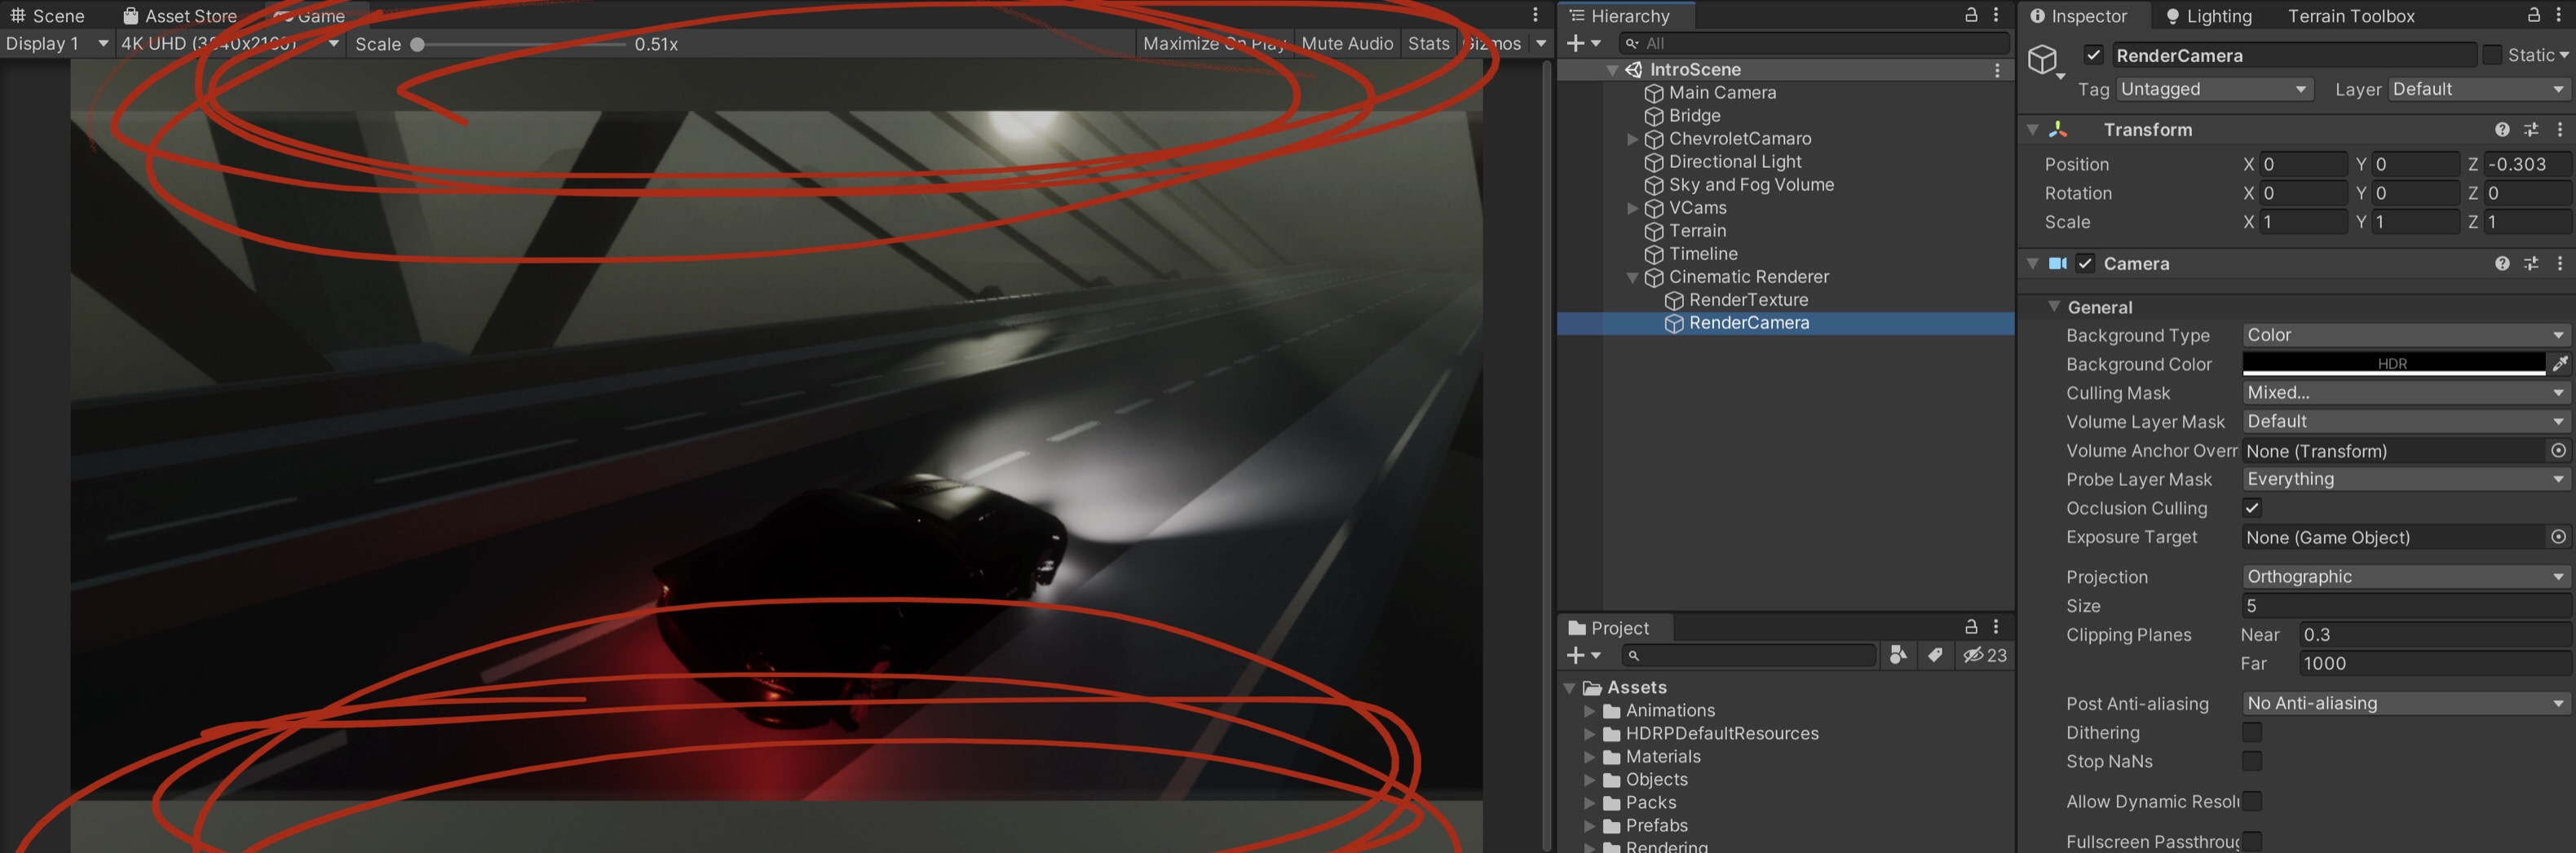Select the Timeline object
This screenshot has width=2576, height=853.
coord(1702,254)
